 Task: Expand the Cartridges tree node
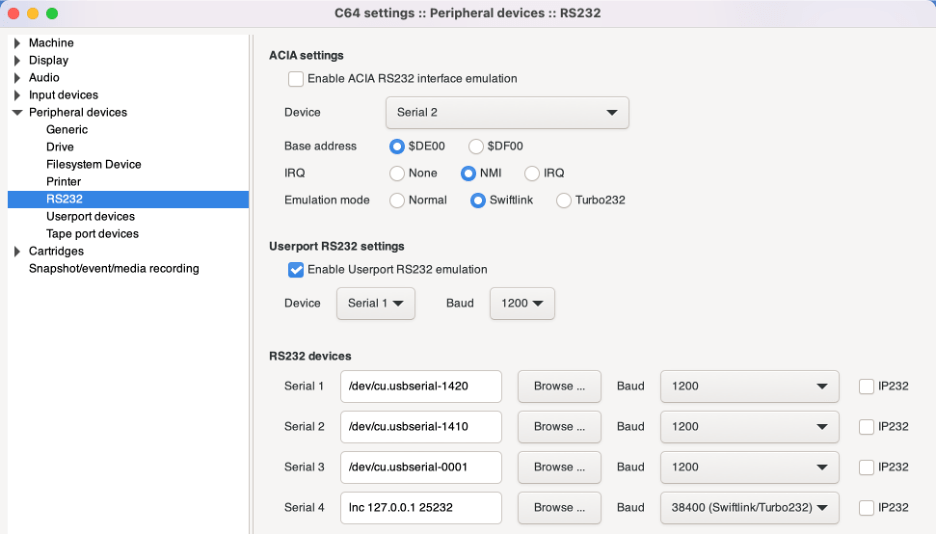click(x=17, y=251)
